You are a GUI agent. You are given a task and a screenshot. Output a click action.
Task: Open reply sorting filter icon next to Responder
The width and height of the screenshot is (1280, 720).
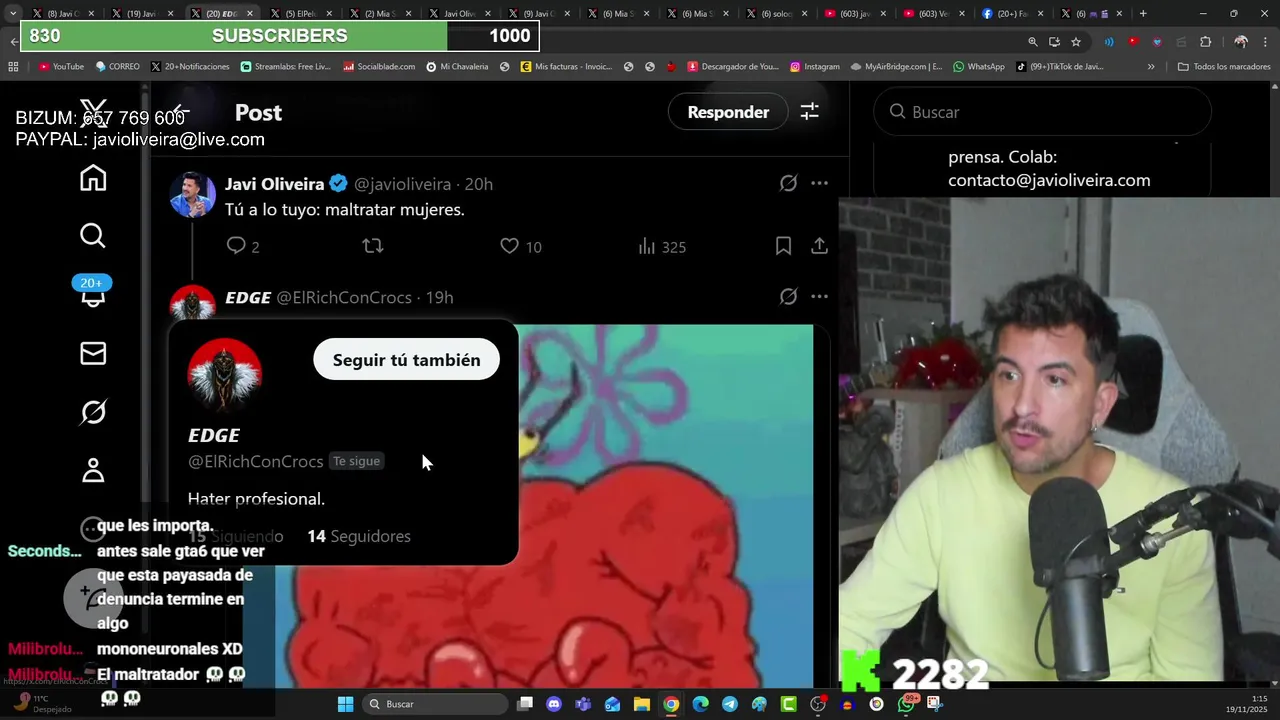pos(809,112)
